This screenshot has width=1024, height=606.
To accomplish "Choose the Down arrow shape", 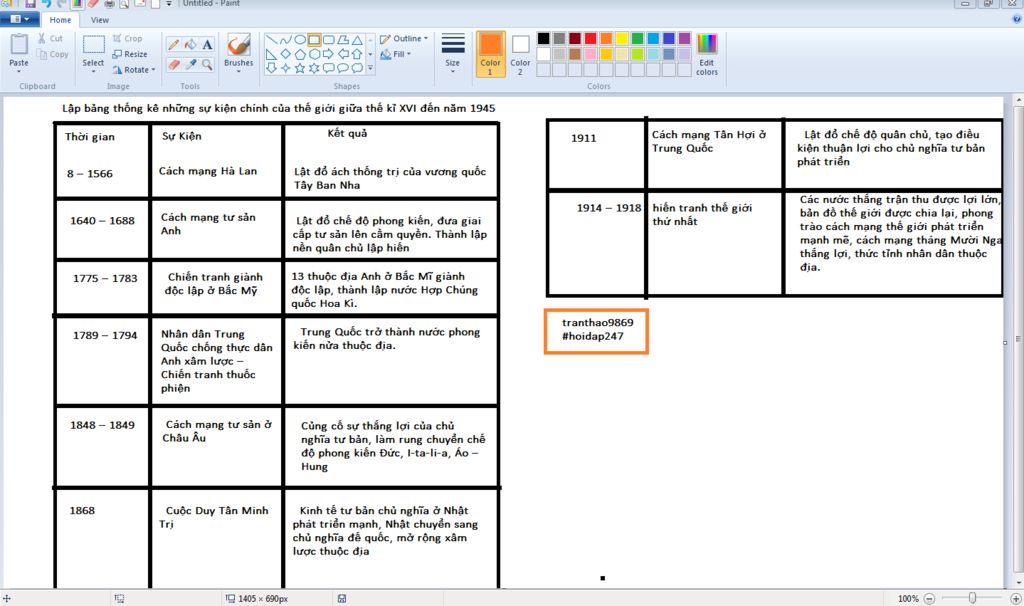I will [x=271, y=67].
